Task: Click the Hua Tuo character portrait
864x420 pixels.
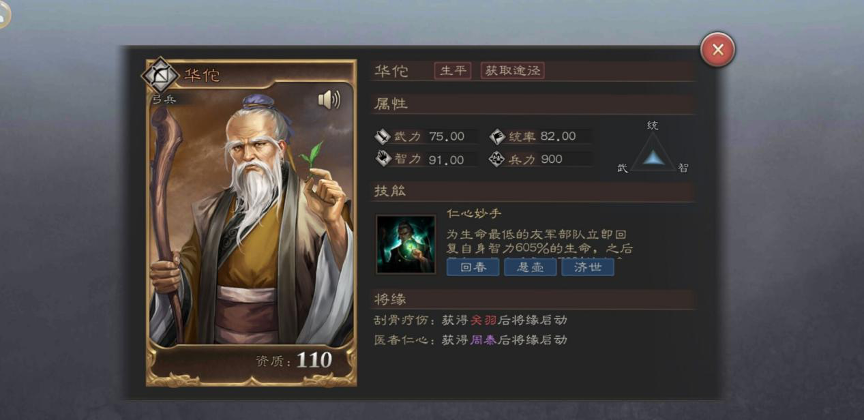Action: 251,218
